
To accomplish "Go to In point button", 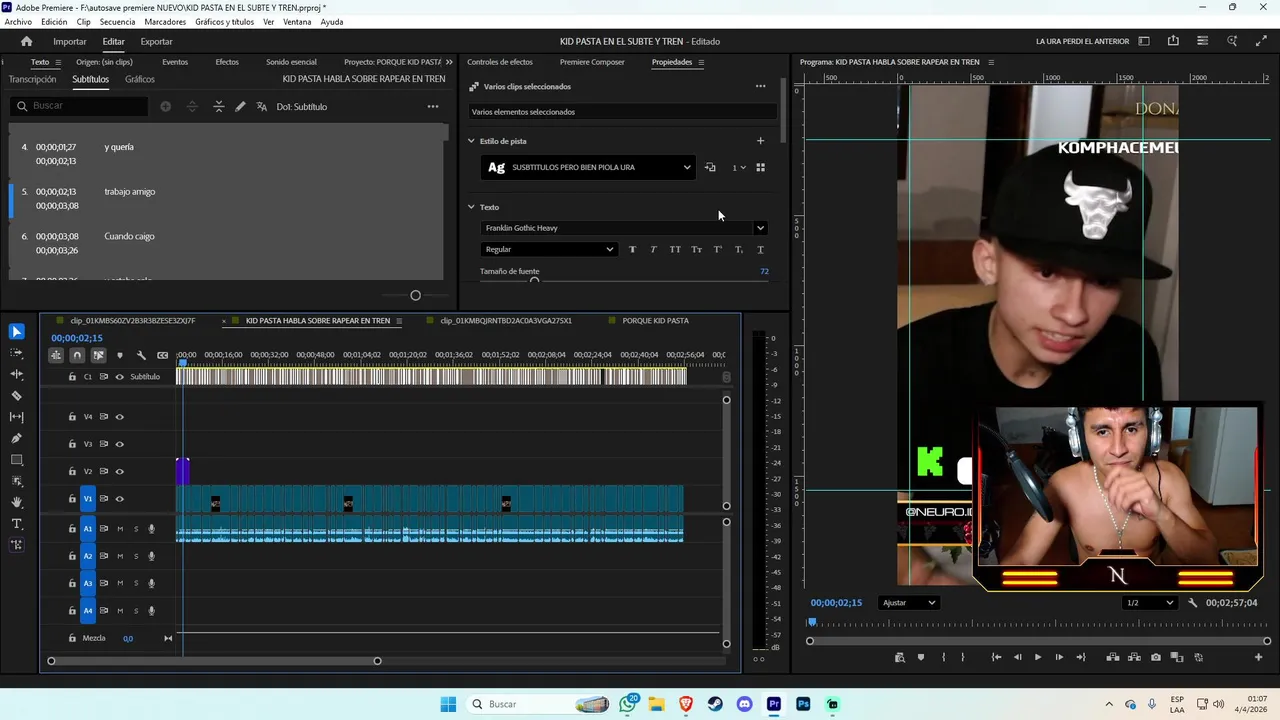I will [996, 657].
